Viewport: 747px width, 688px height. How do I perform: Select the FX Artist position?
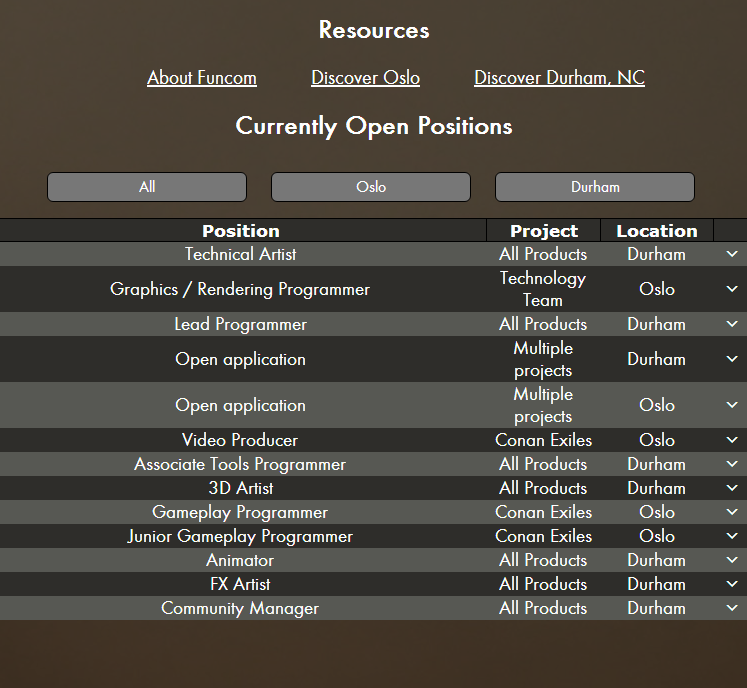pyautogui.click(x=240, y=584)
